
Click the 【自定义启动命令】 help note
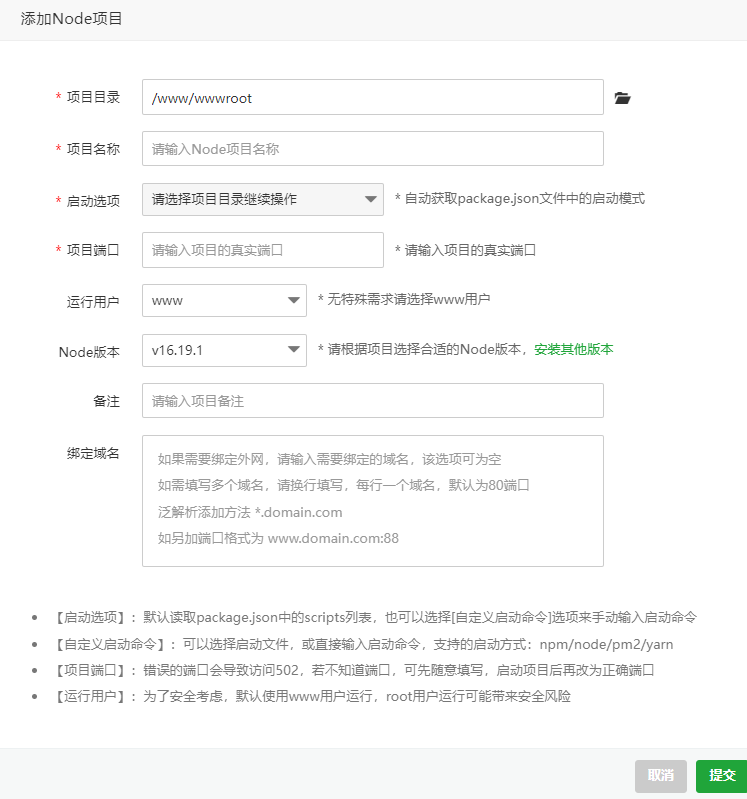click(363, 644)
